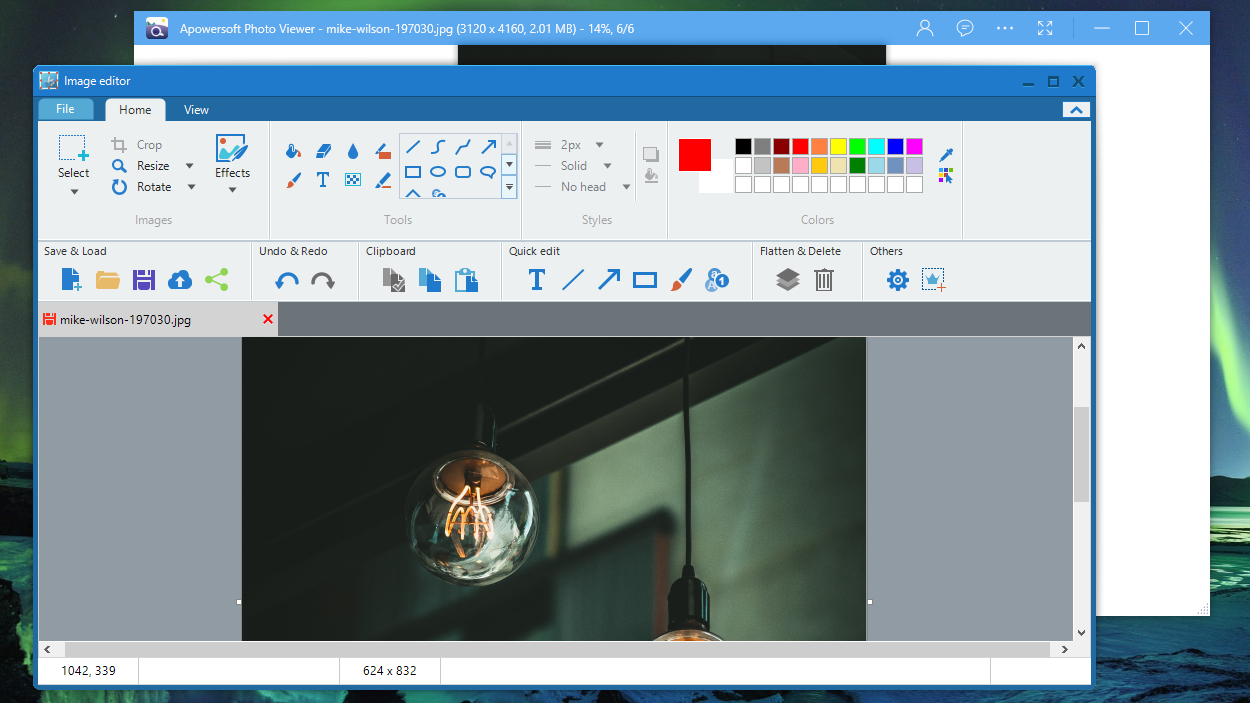
Task: Open Photo Viewer more options ellipsis
Action: click(x=1005, y=28)
